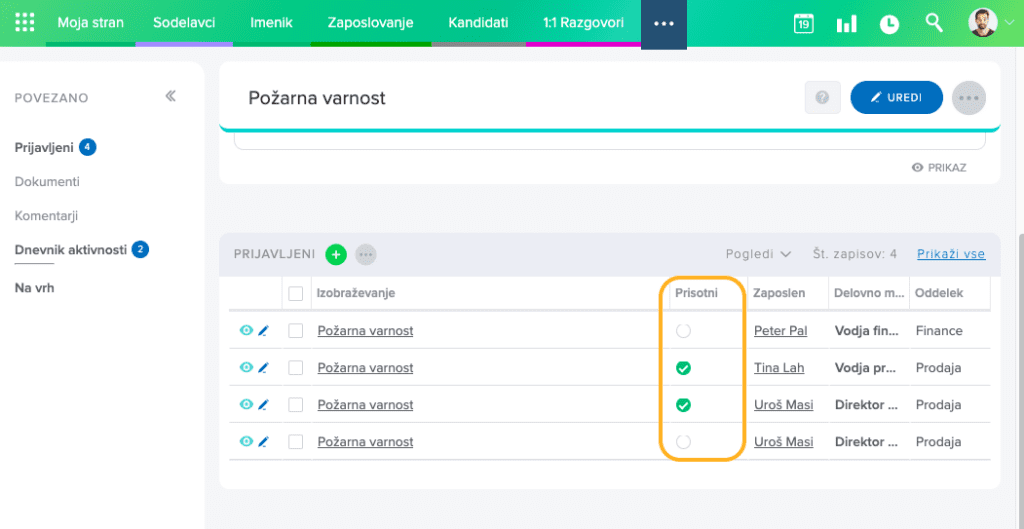The height and width of the screenshot is (529, 1024).
Task: Open the calendar icon in top bar
Action: pyautogui.click(x=803, y=24)
